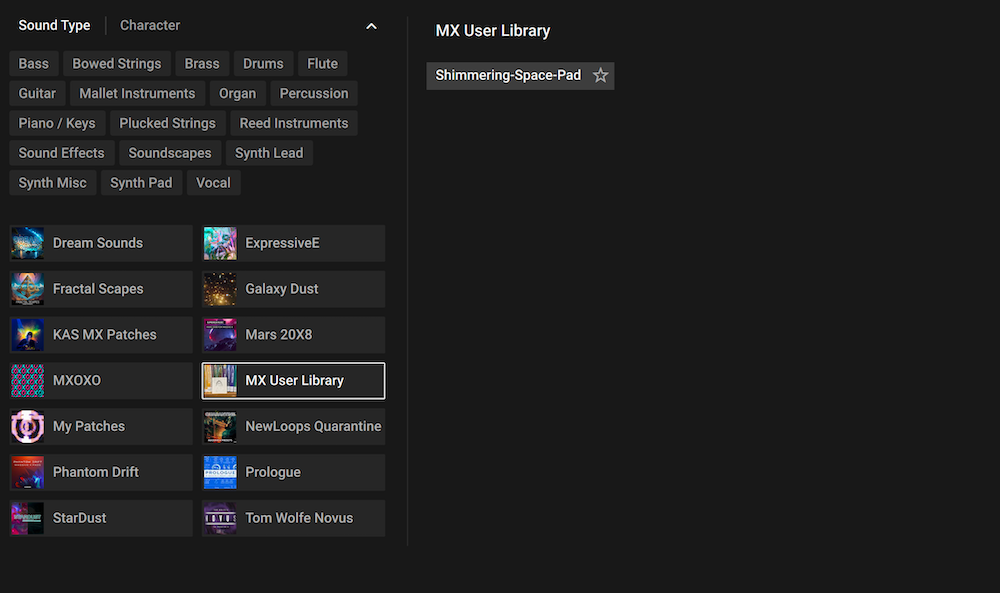The height and width of the screenshot is (593, 1000).
Task: Favorite the Shimmering-Space-Pad preset star
Action: coord(600,75)
